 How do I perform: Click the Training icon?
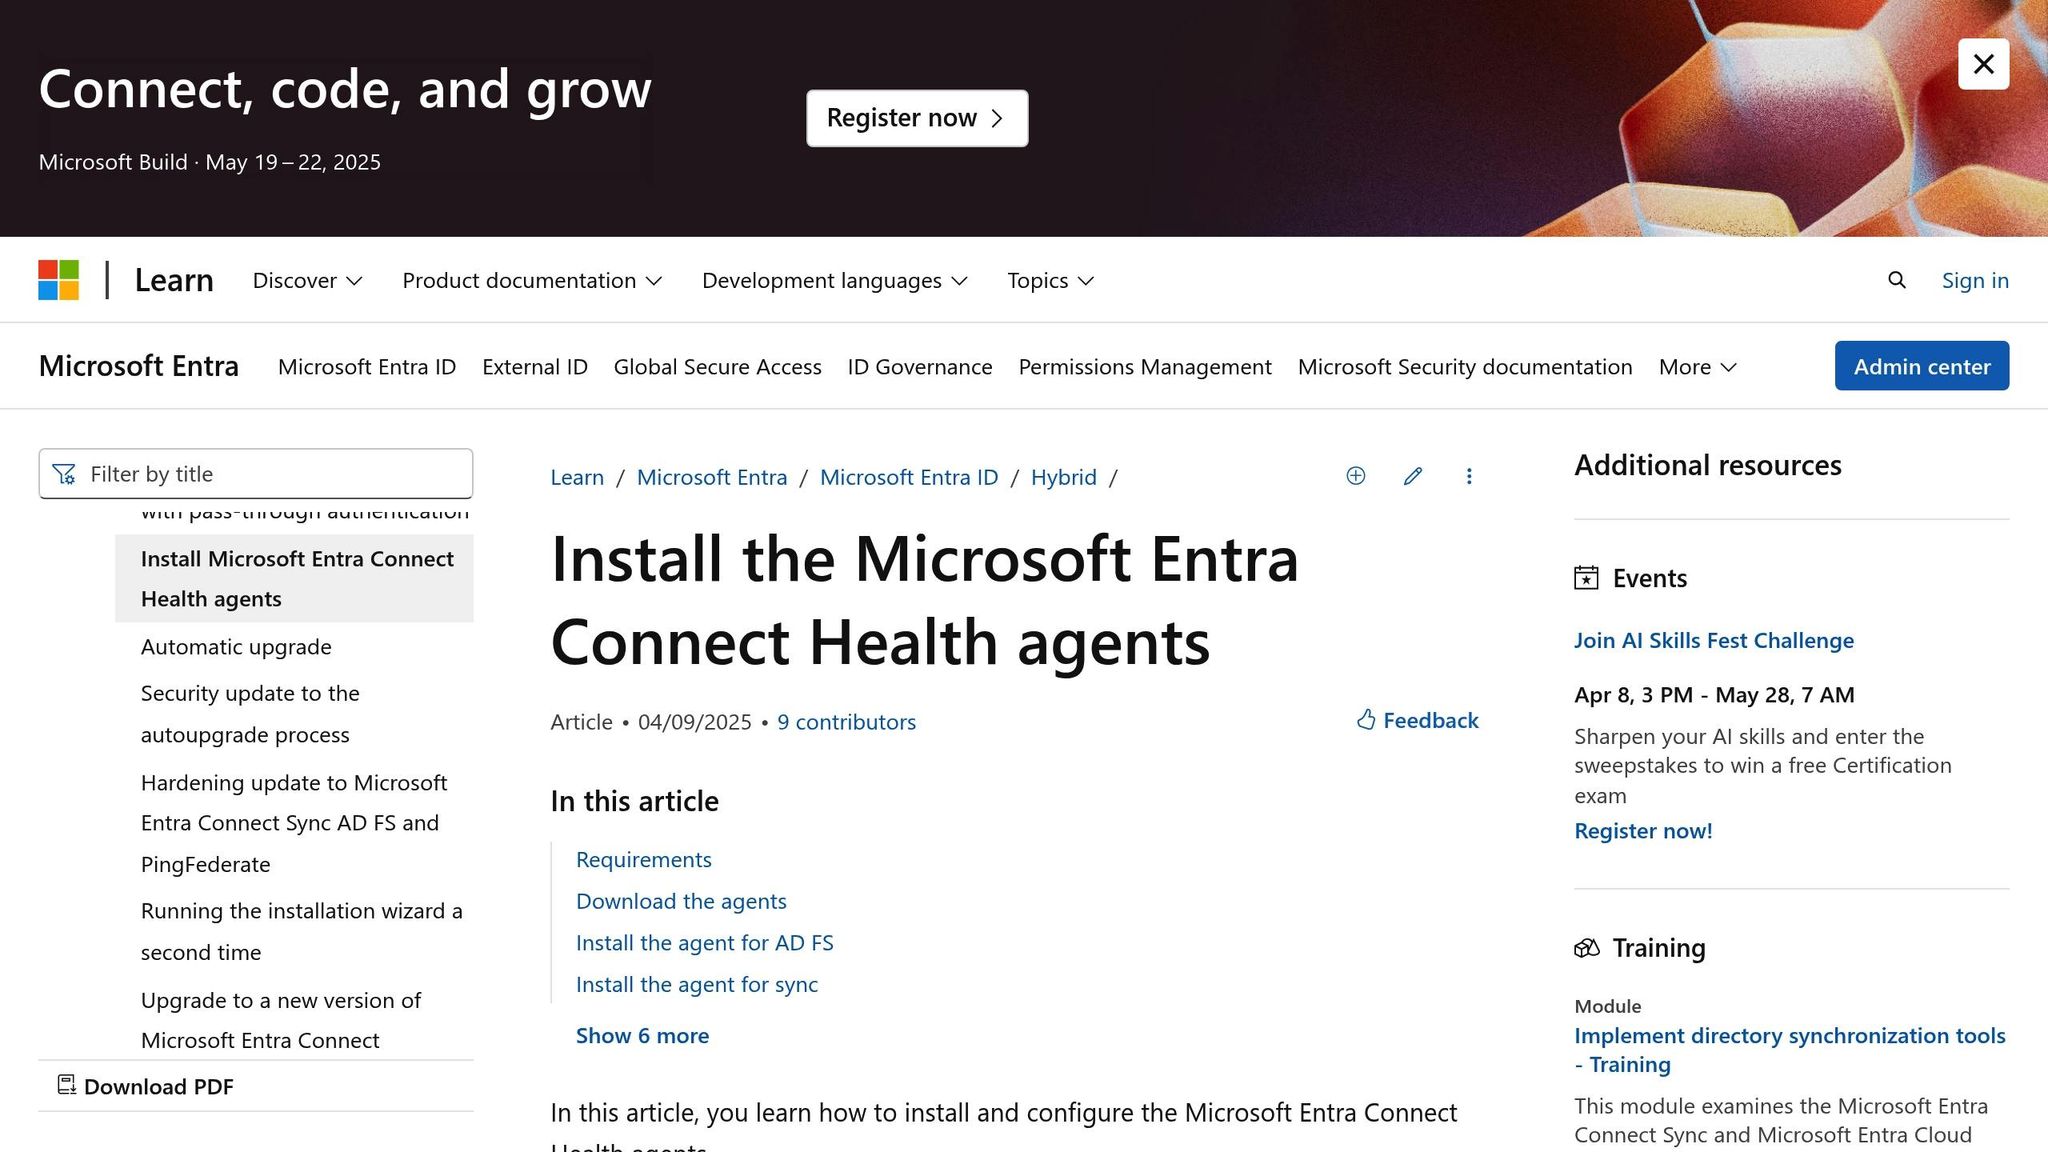point(1587,948)
